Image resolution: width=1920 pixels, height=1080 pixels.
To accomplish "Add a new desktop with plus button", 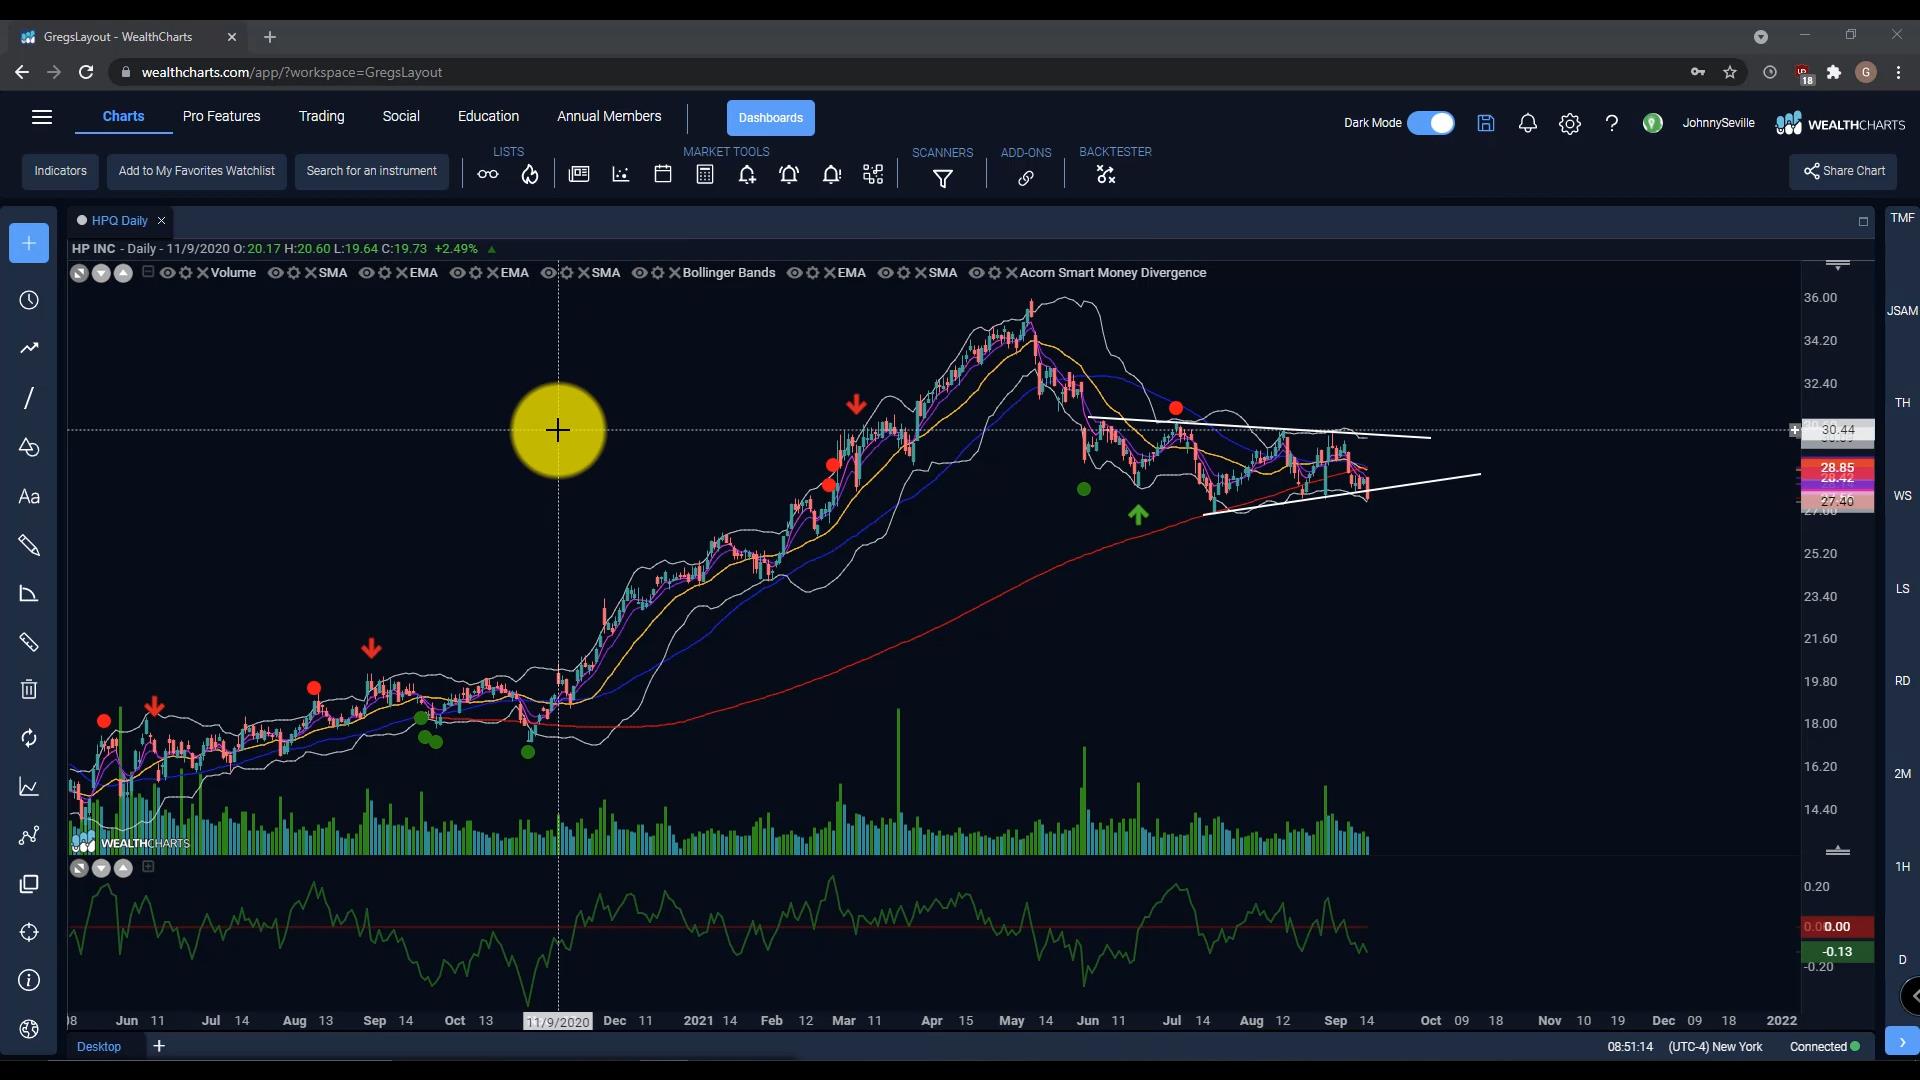I will tap(159, 1046).
